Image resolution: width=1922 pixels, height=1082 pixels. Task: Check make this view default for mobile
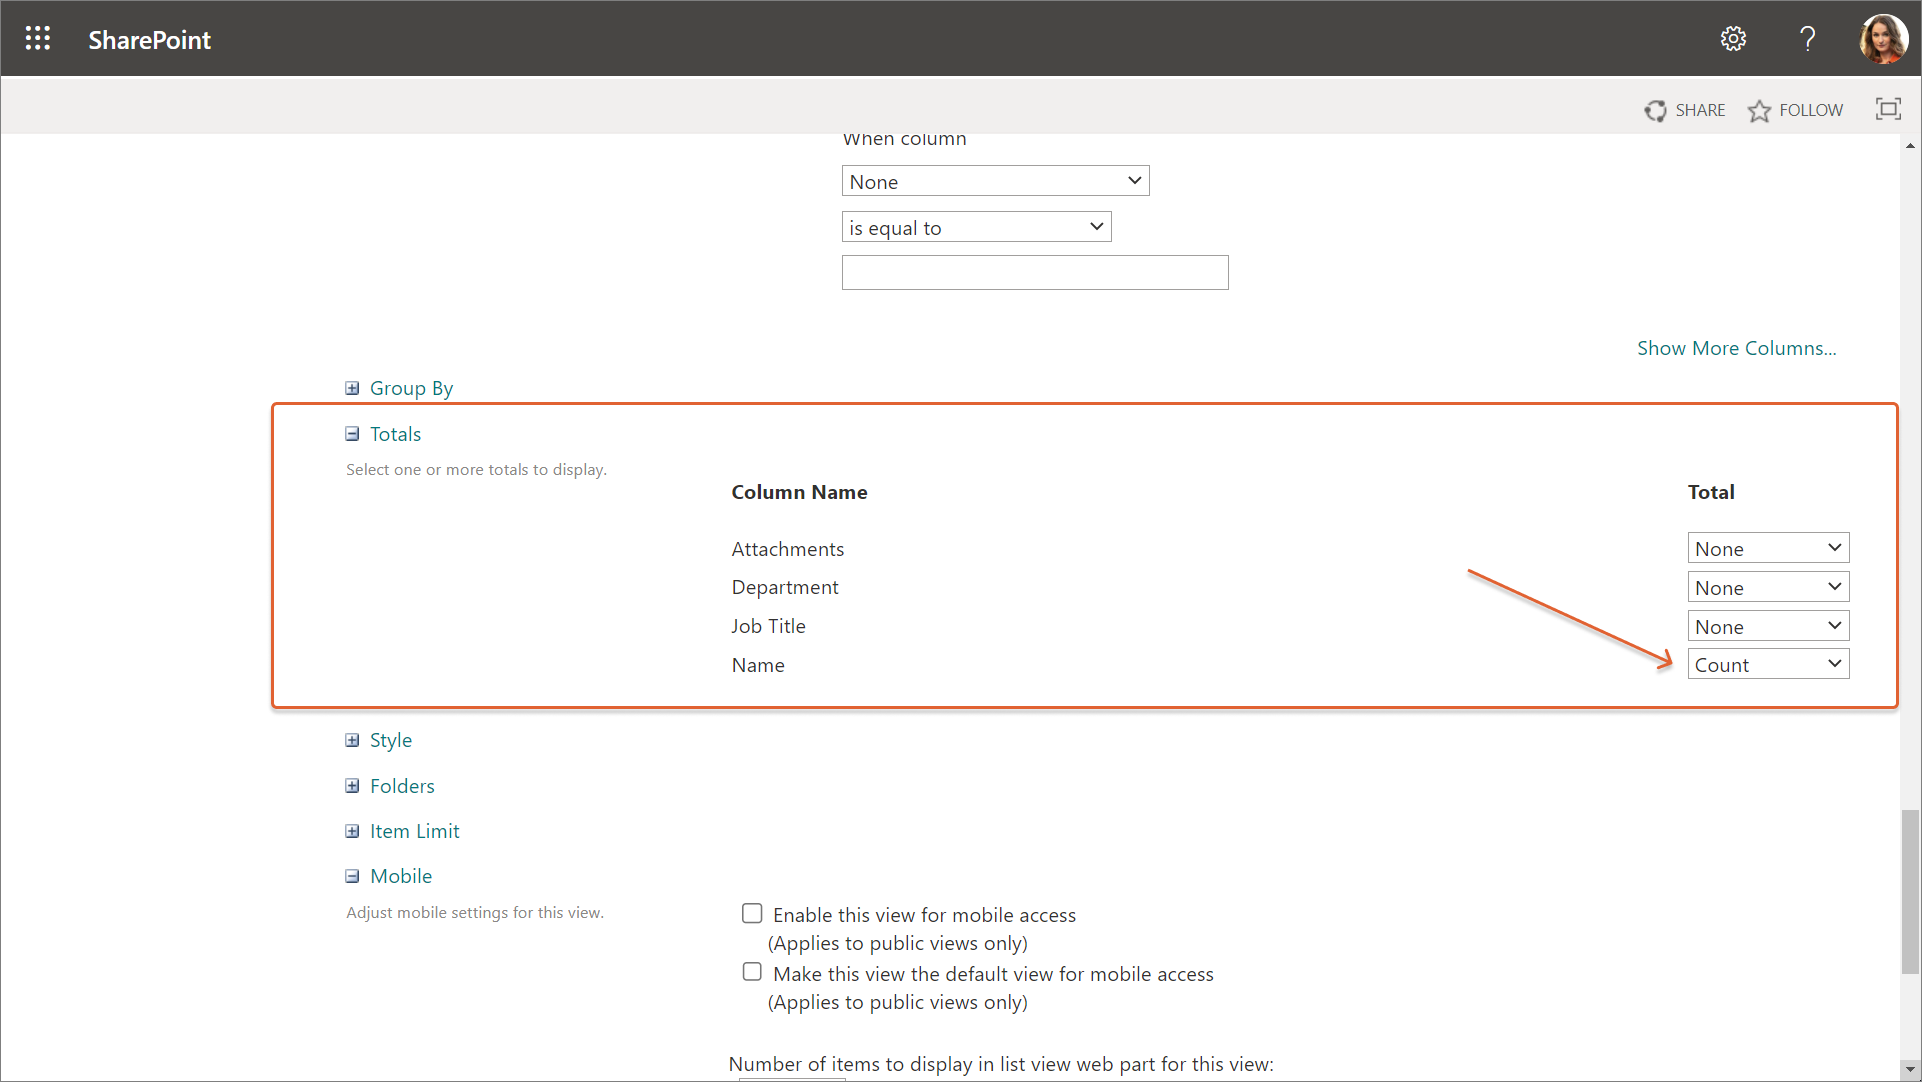[752, 972]
